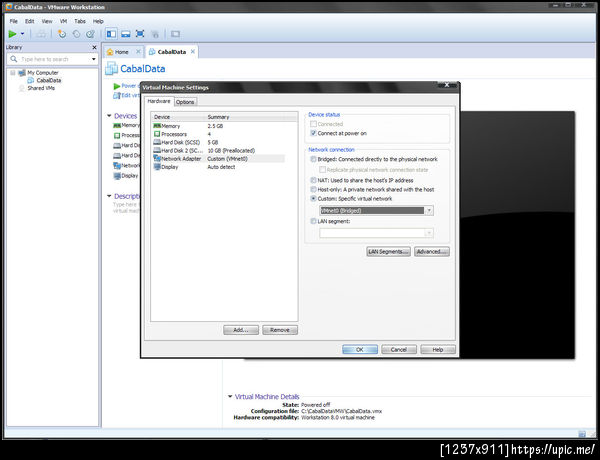This screenshot has width=600, height=460.
Task: Open the Tabs menu
Action: click(x=80, y=21)
